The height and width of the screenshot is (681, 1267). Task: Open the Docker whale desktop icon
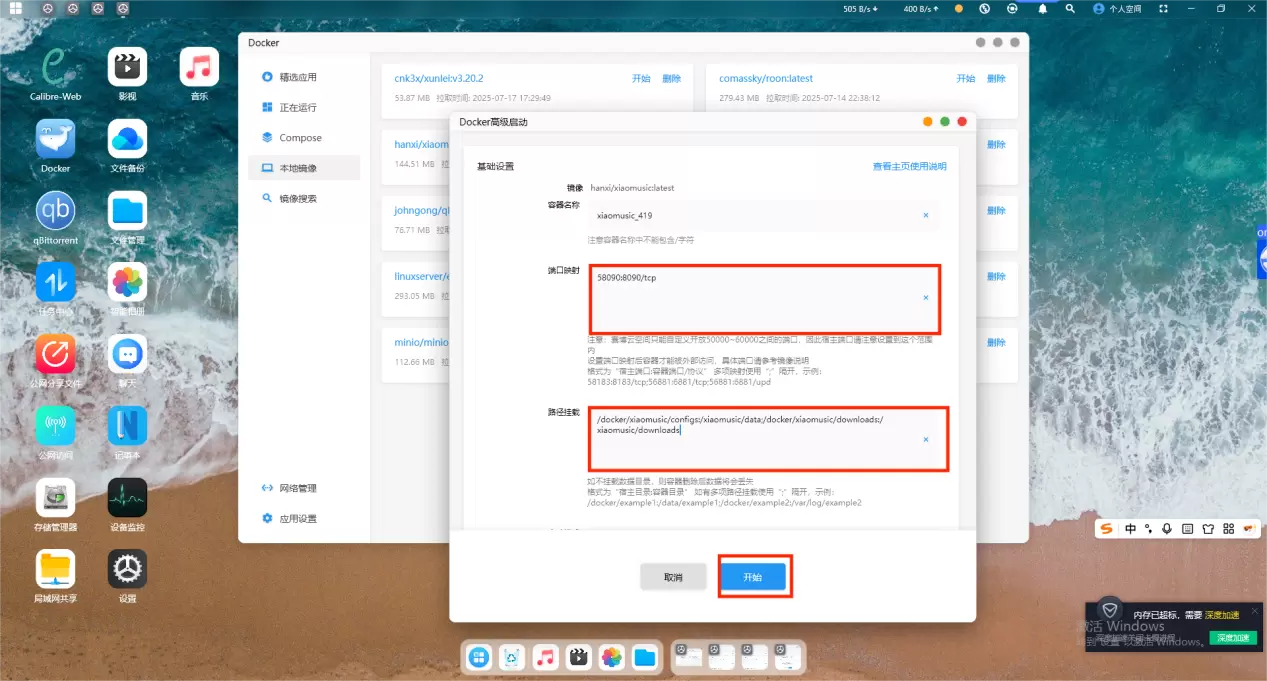click(x=56, y=139)
